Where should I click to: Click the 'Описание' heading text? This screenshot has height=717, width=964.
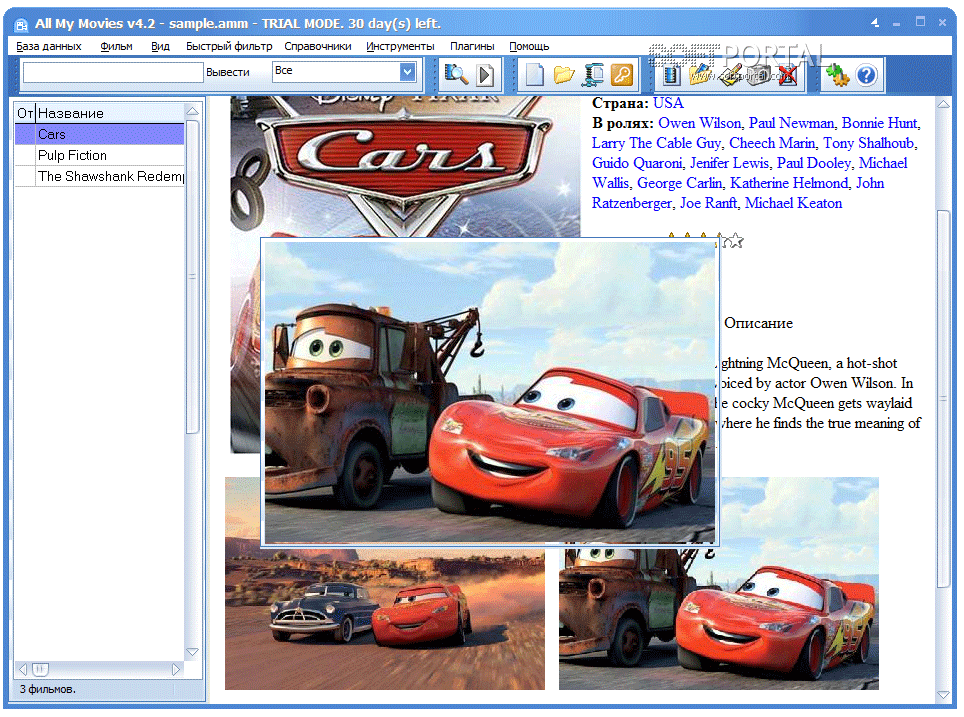(758, 323)
